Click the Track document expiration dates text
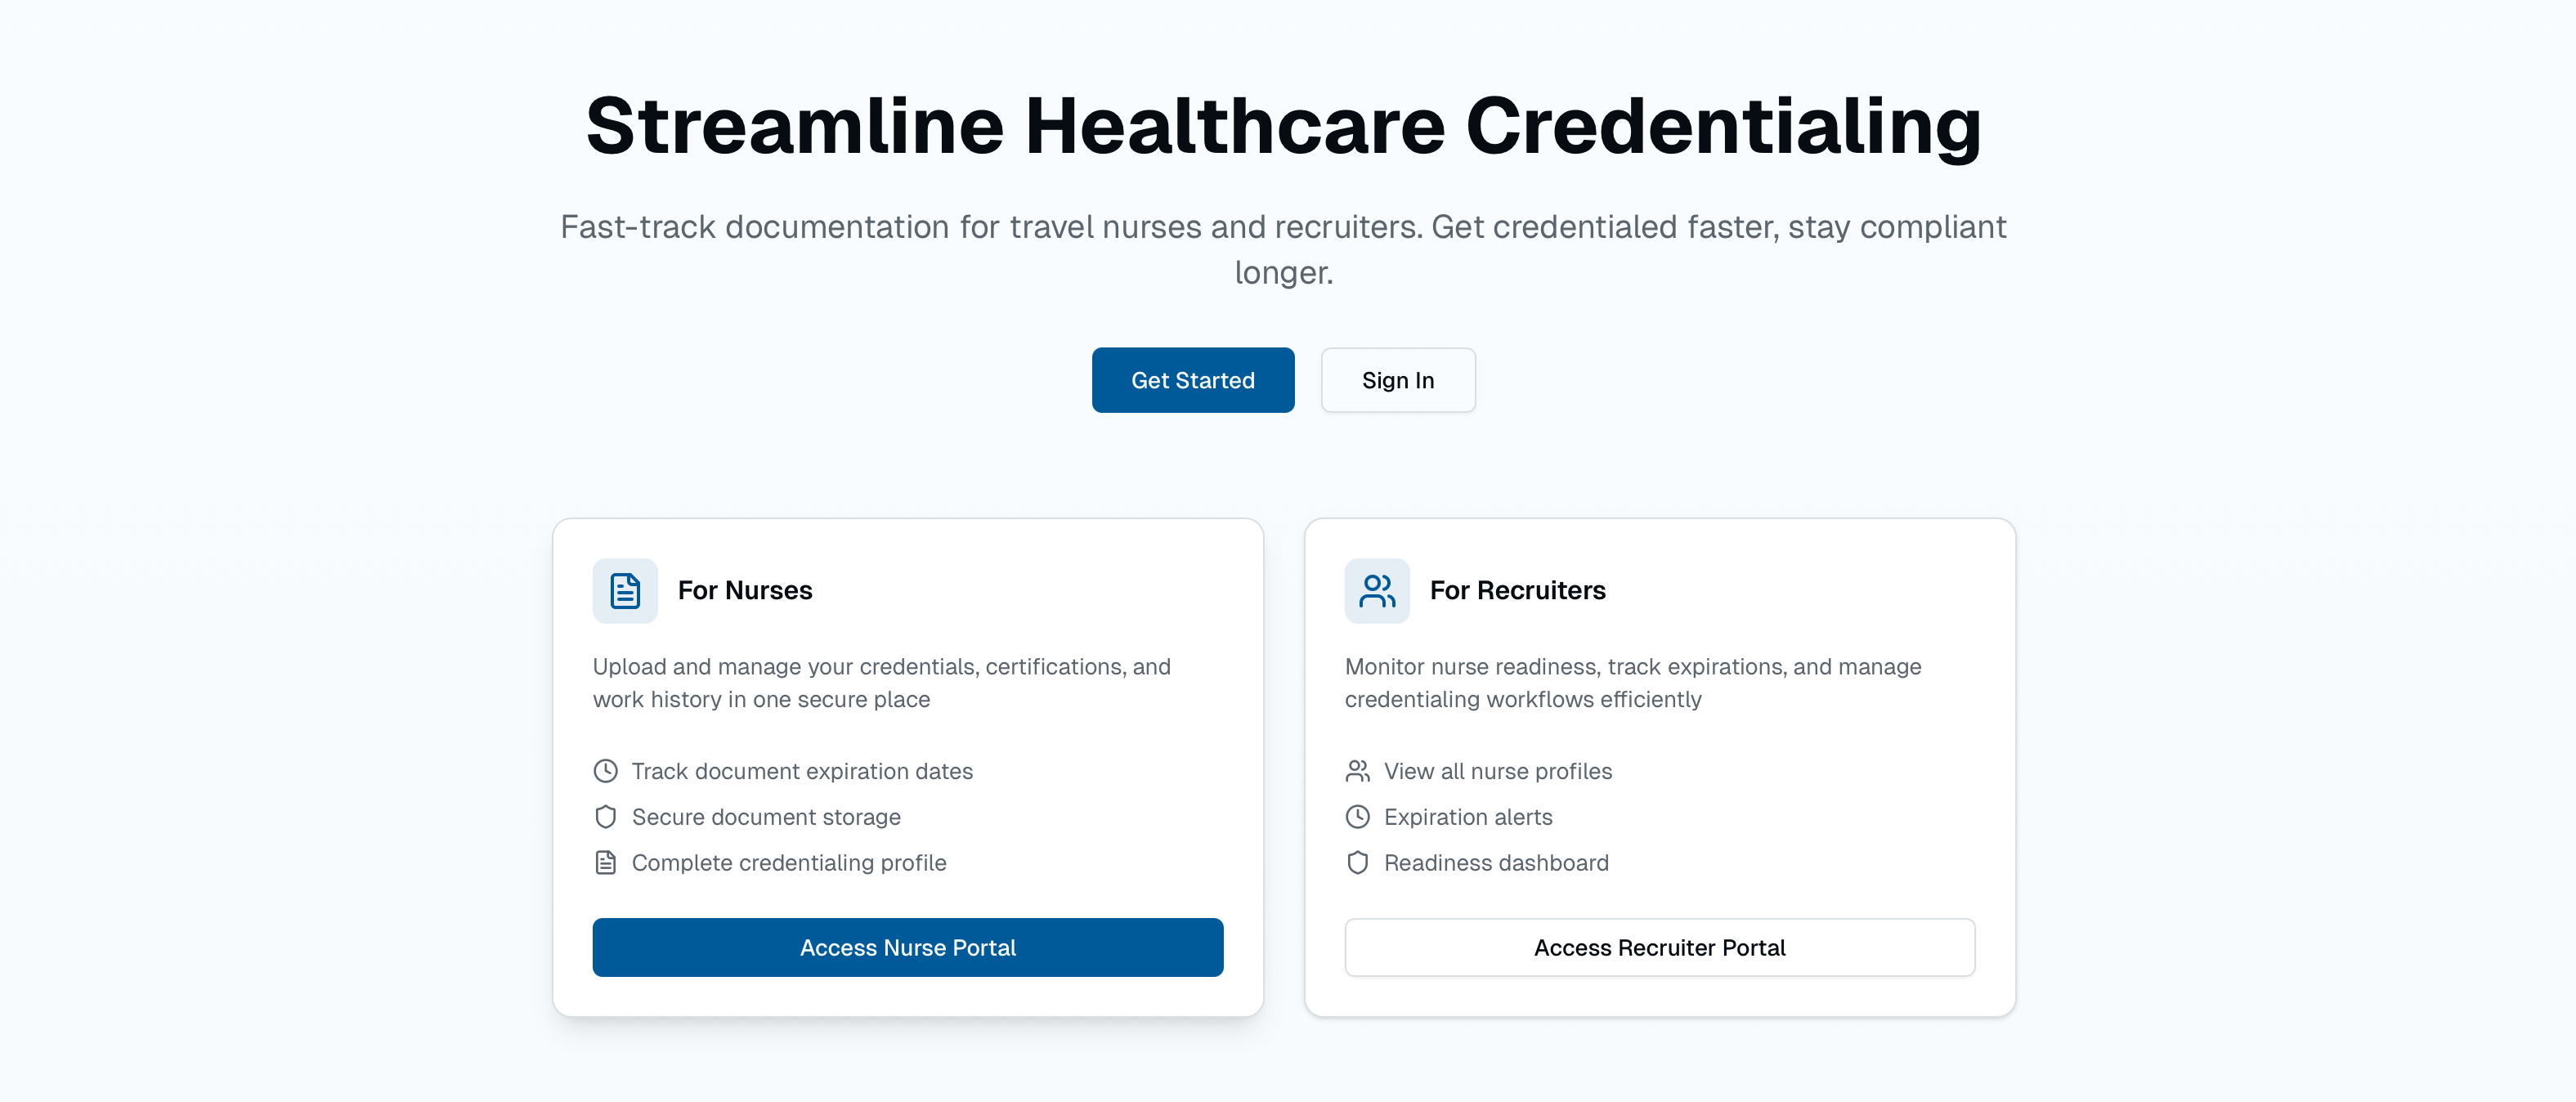The image size is (2576, 1102). (x=802, y=771)
